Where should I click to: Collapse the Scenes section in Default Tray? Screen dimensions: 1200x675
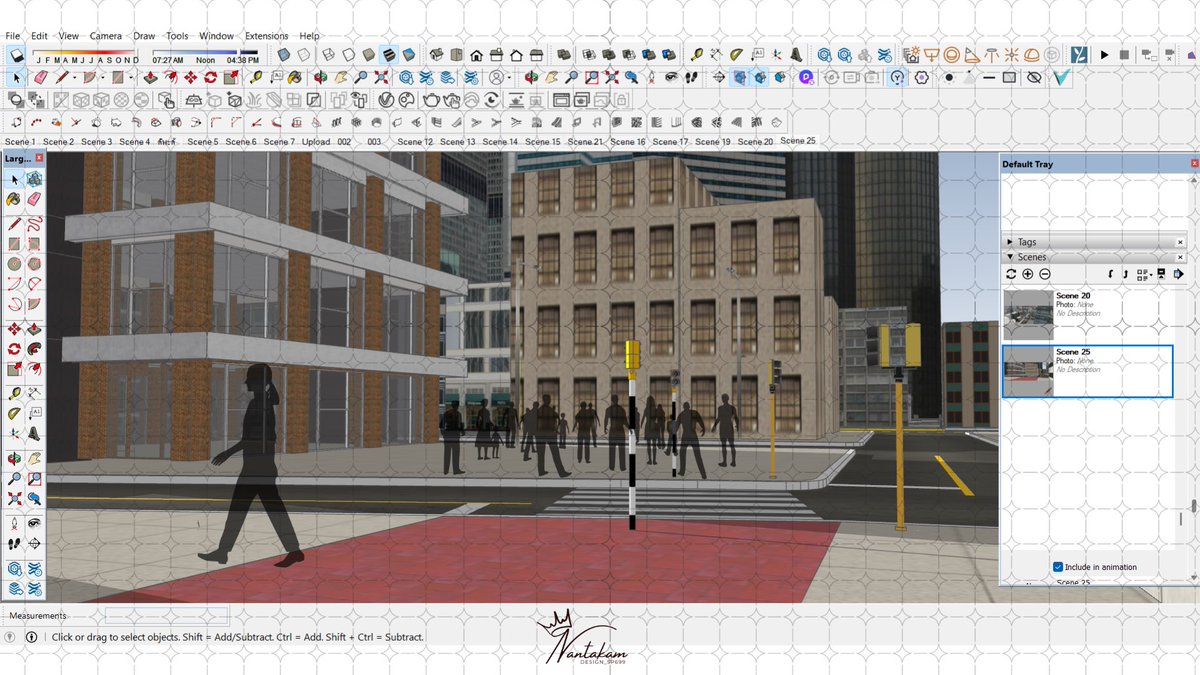click(1010, 257)
